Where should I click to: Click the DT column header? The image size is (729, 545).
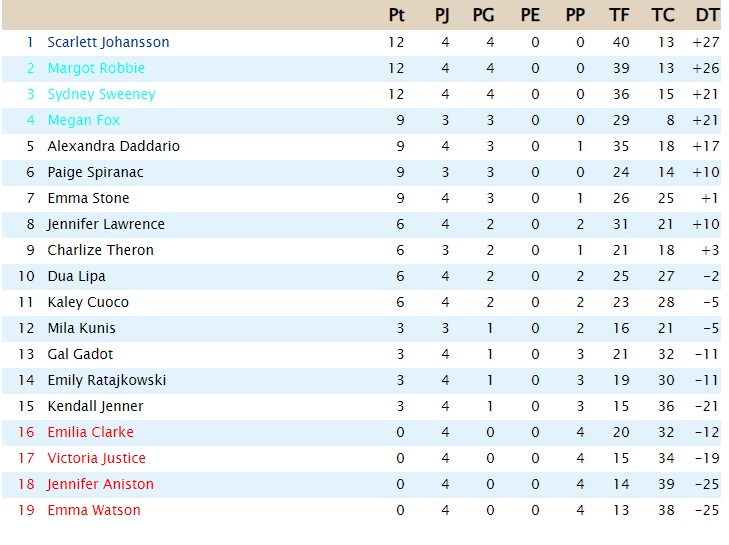[707, 15]
